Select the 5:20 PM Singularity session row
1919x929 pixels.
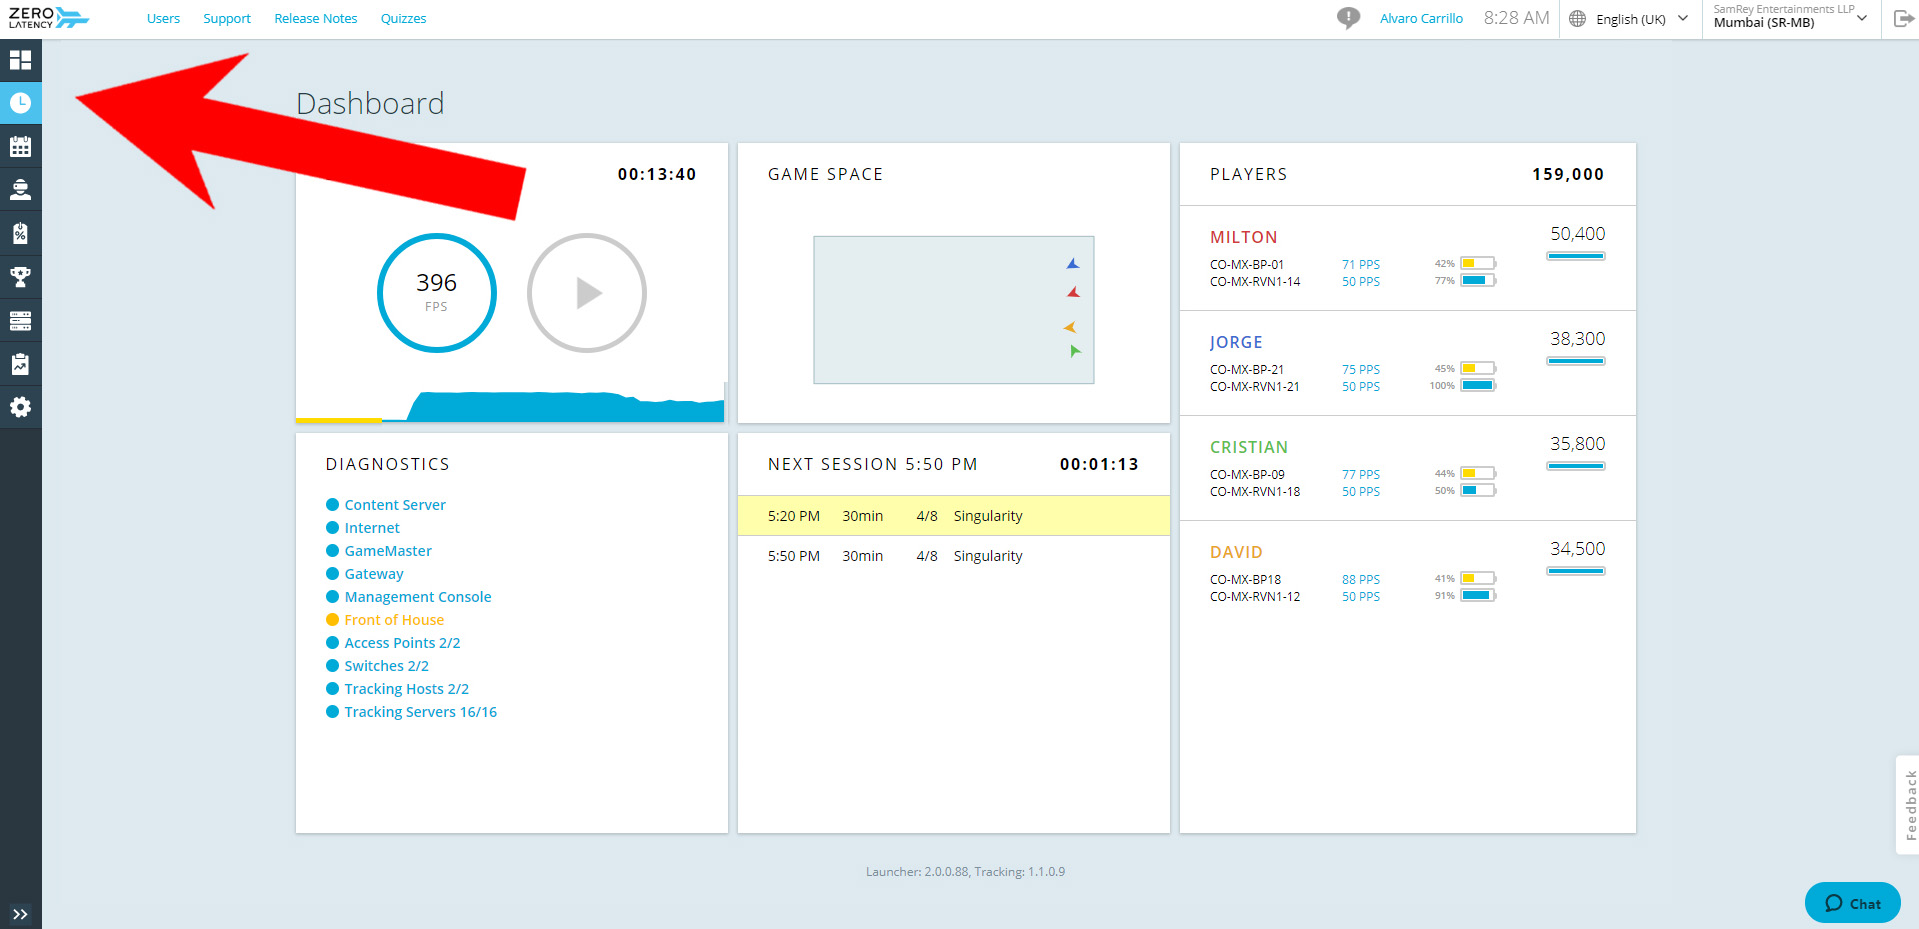pos(954,516)
